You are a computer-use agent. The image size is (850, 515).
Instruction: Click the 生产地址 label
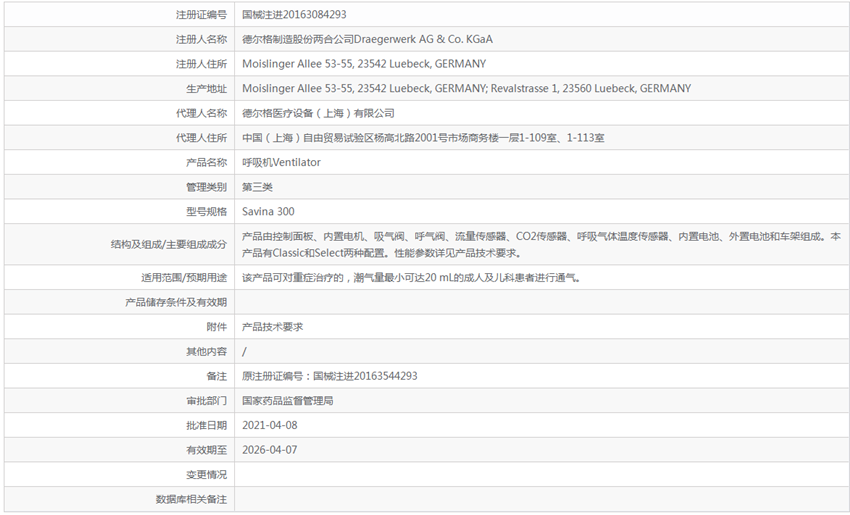click(206, 89)
